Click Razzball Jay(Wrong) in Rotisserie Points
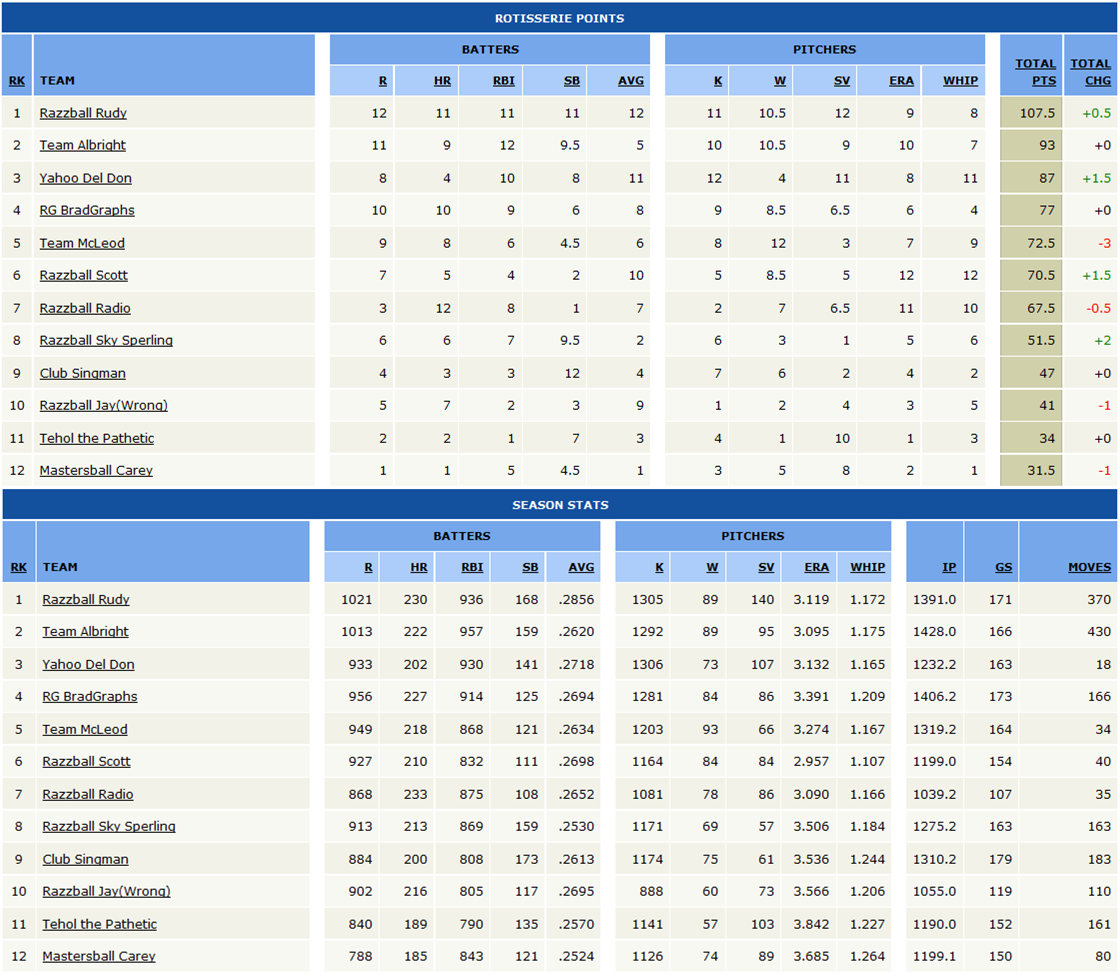The width and height of the screenshot is (1120, 972). [x=103, y=405]
